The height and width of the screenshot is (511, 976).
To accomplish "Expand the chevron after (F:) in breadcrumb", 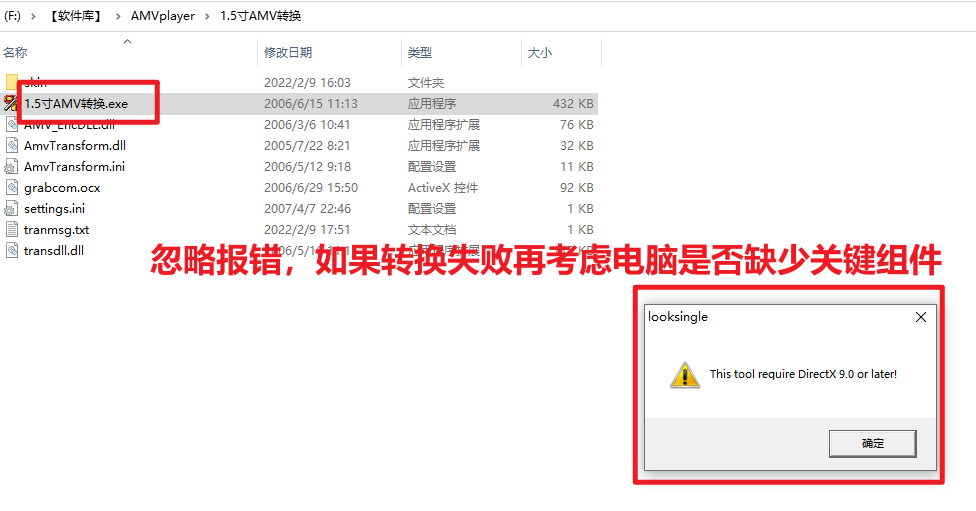I will (34, 16).
